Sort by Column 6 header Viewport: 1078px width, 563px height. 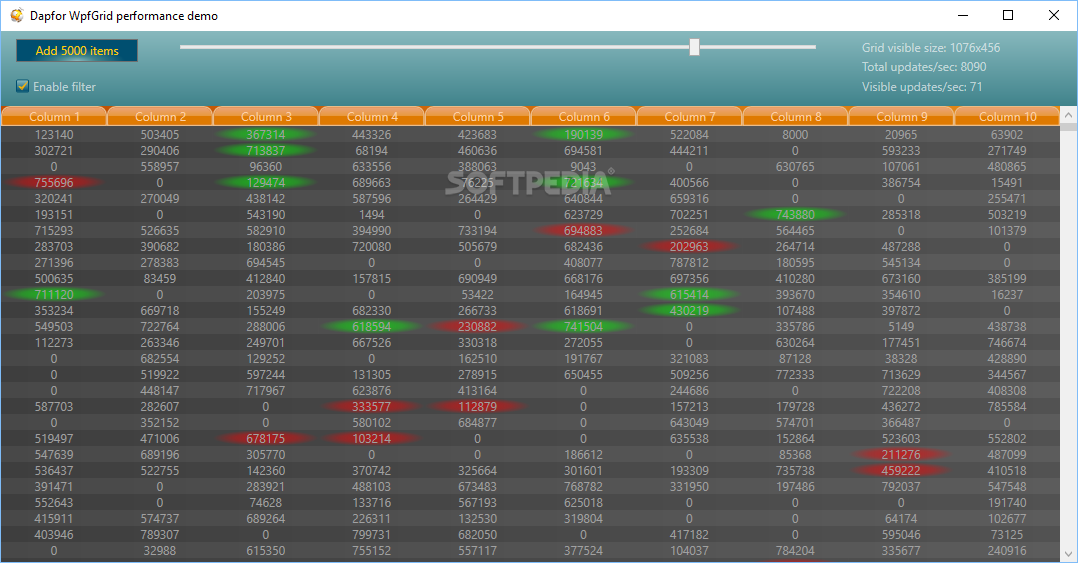tap(584, 117)
